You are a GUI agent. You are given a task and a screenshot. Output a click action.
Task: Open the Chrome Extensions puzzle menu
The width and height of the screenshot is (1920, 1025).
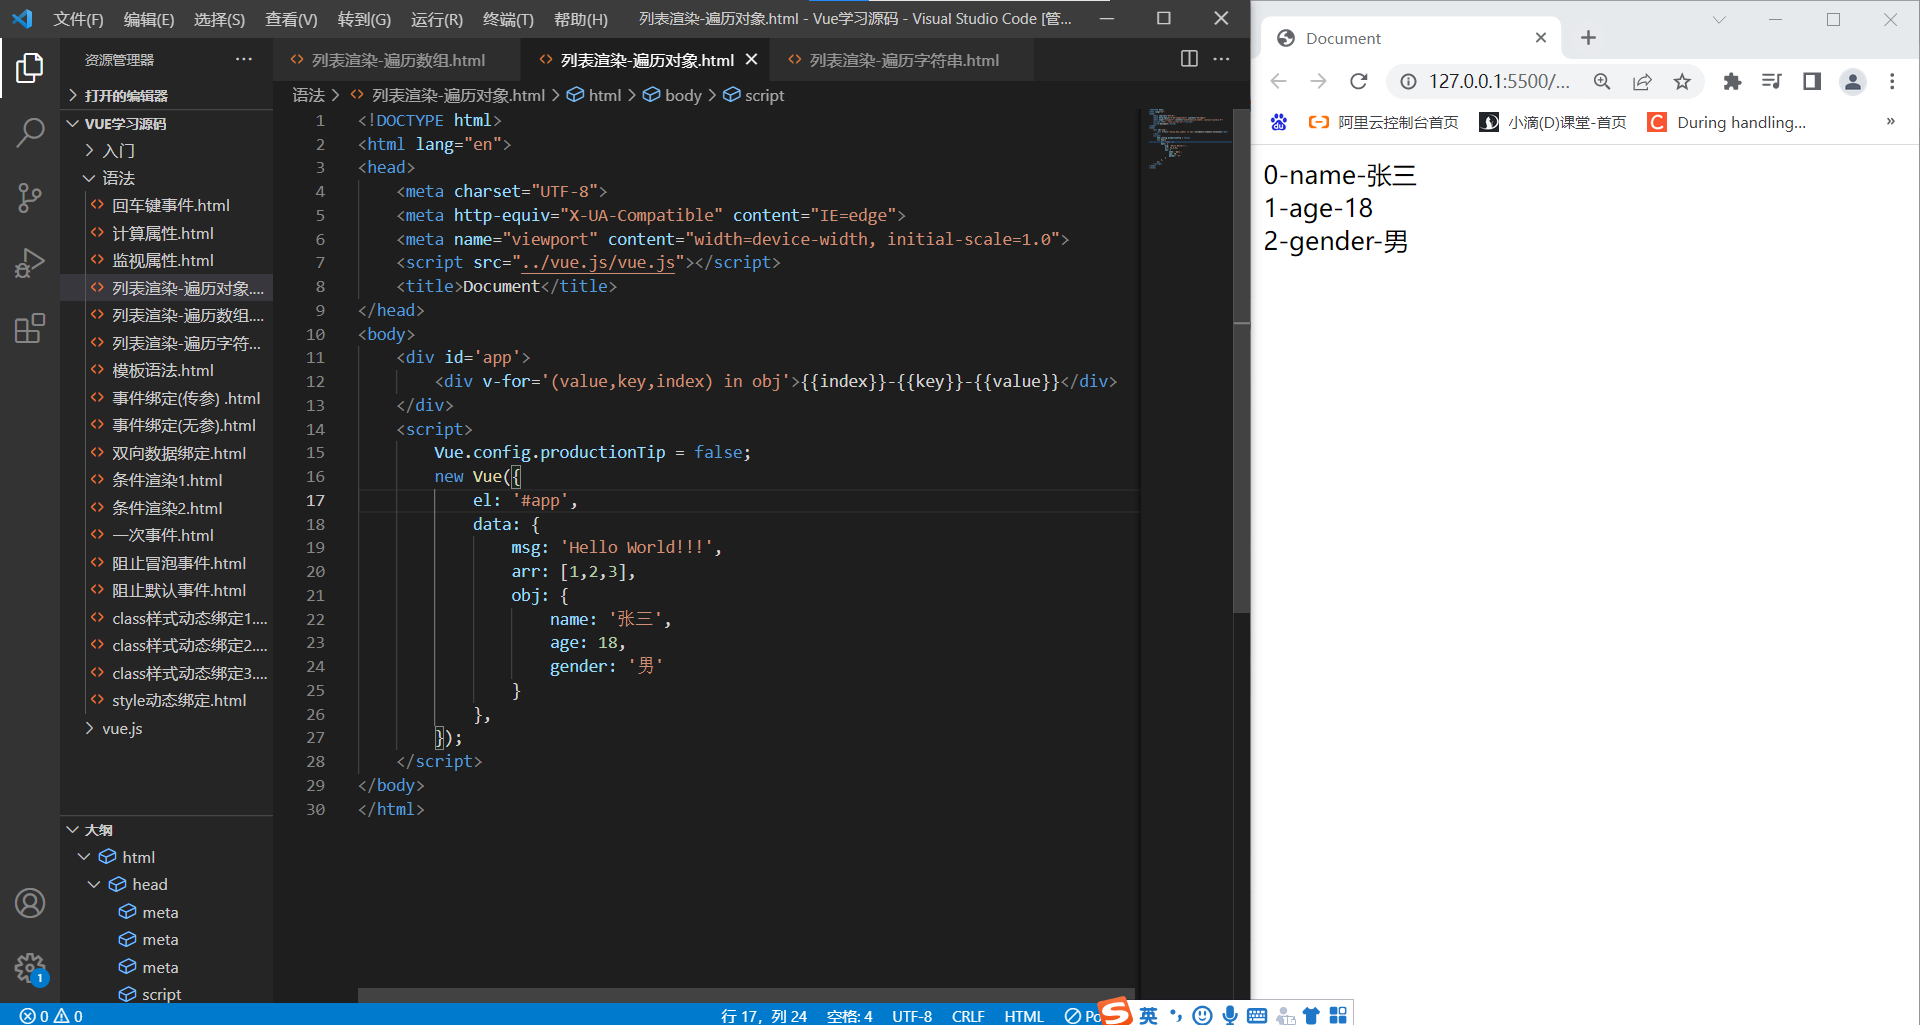pyautogui.click(x=1732, y=82)
